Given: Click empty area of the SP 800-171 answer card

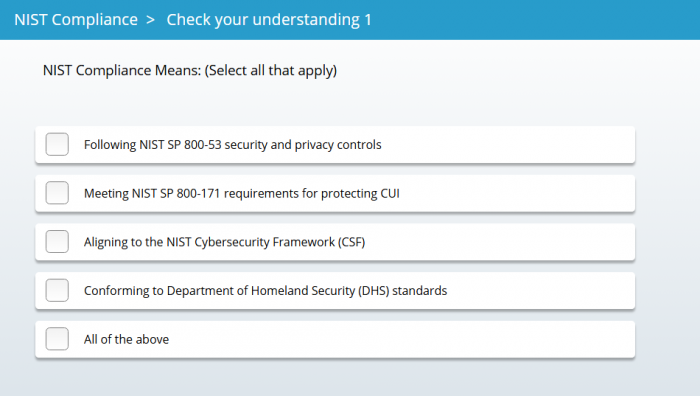Looking at the screenshot, I should coord(518,193).
